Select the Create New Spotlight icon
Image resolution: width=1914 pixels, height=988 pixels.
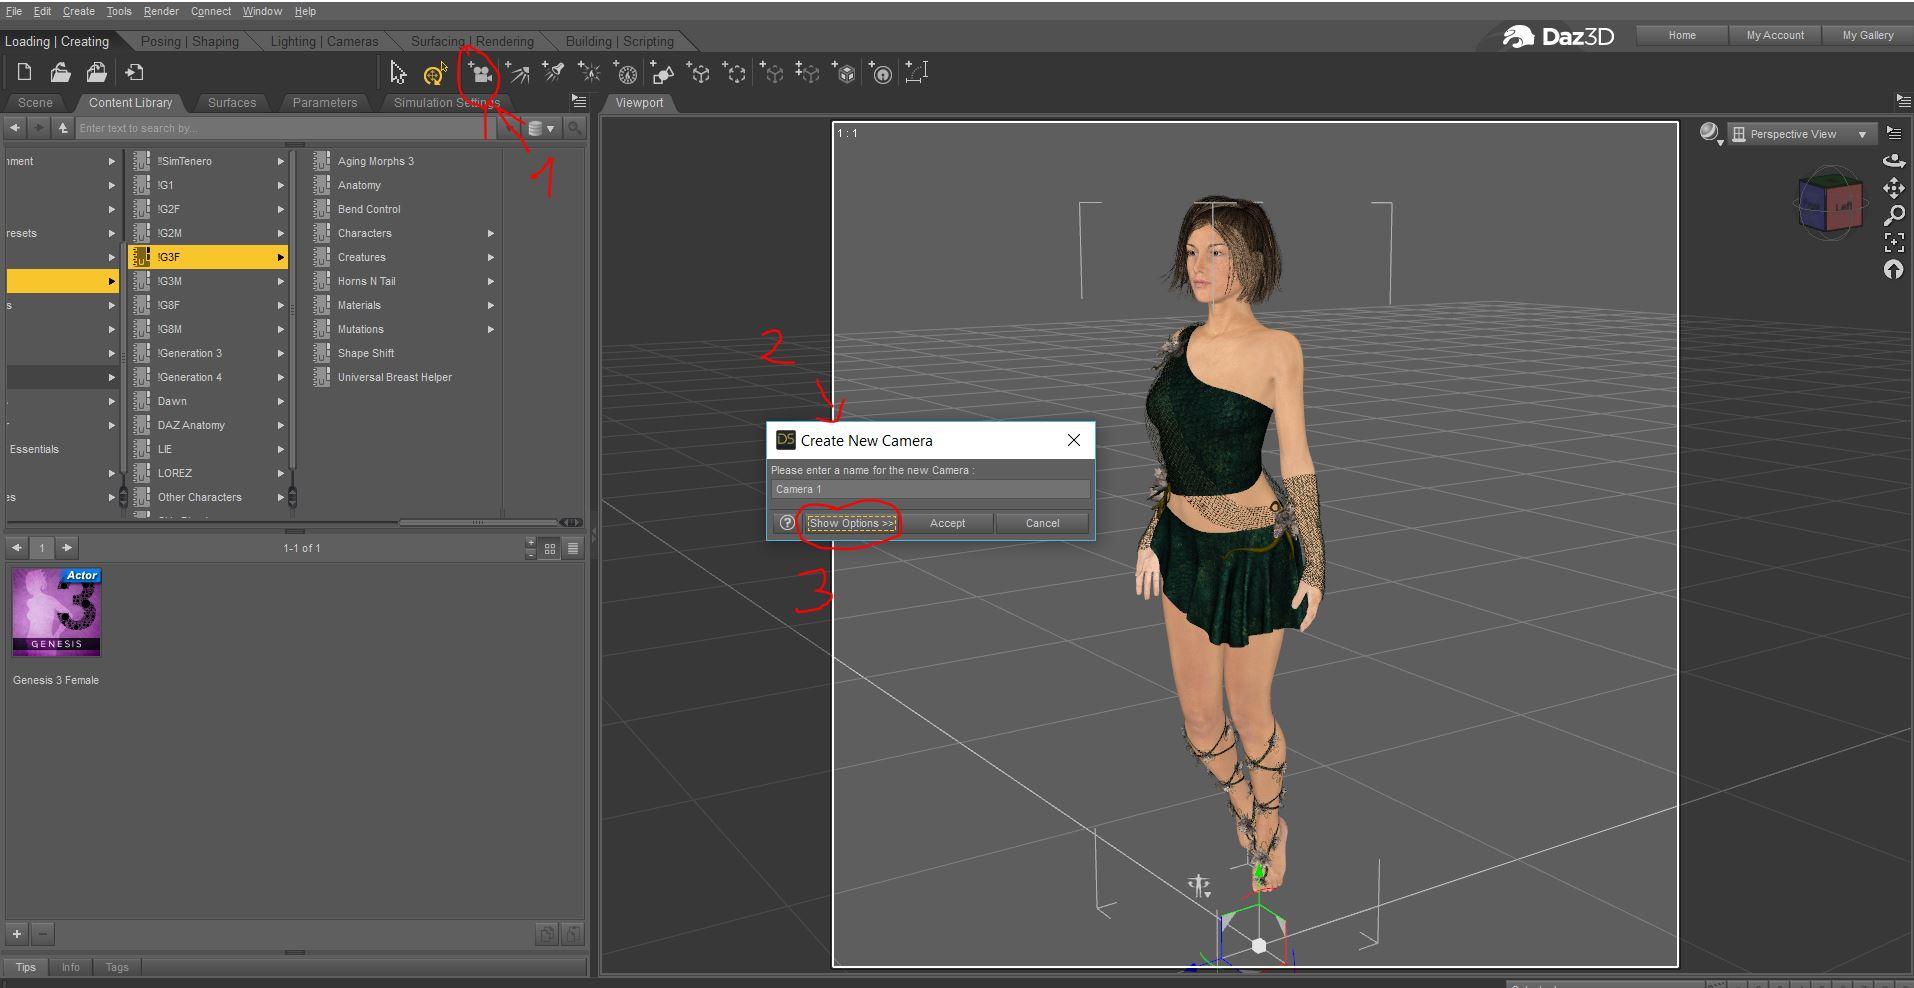point(553,73)
